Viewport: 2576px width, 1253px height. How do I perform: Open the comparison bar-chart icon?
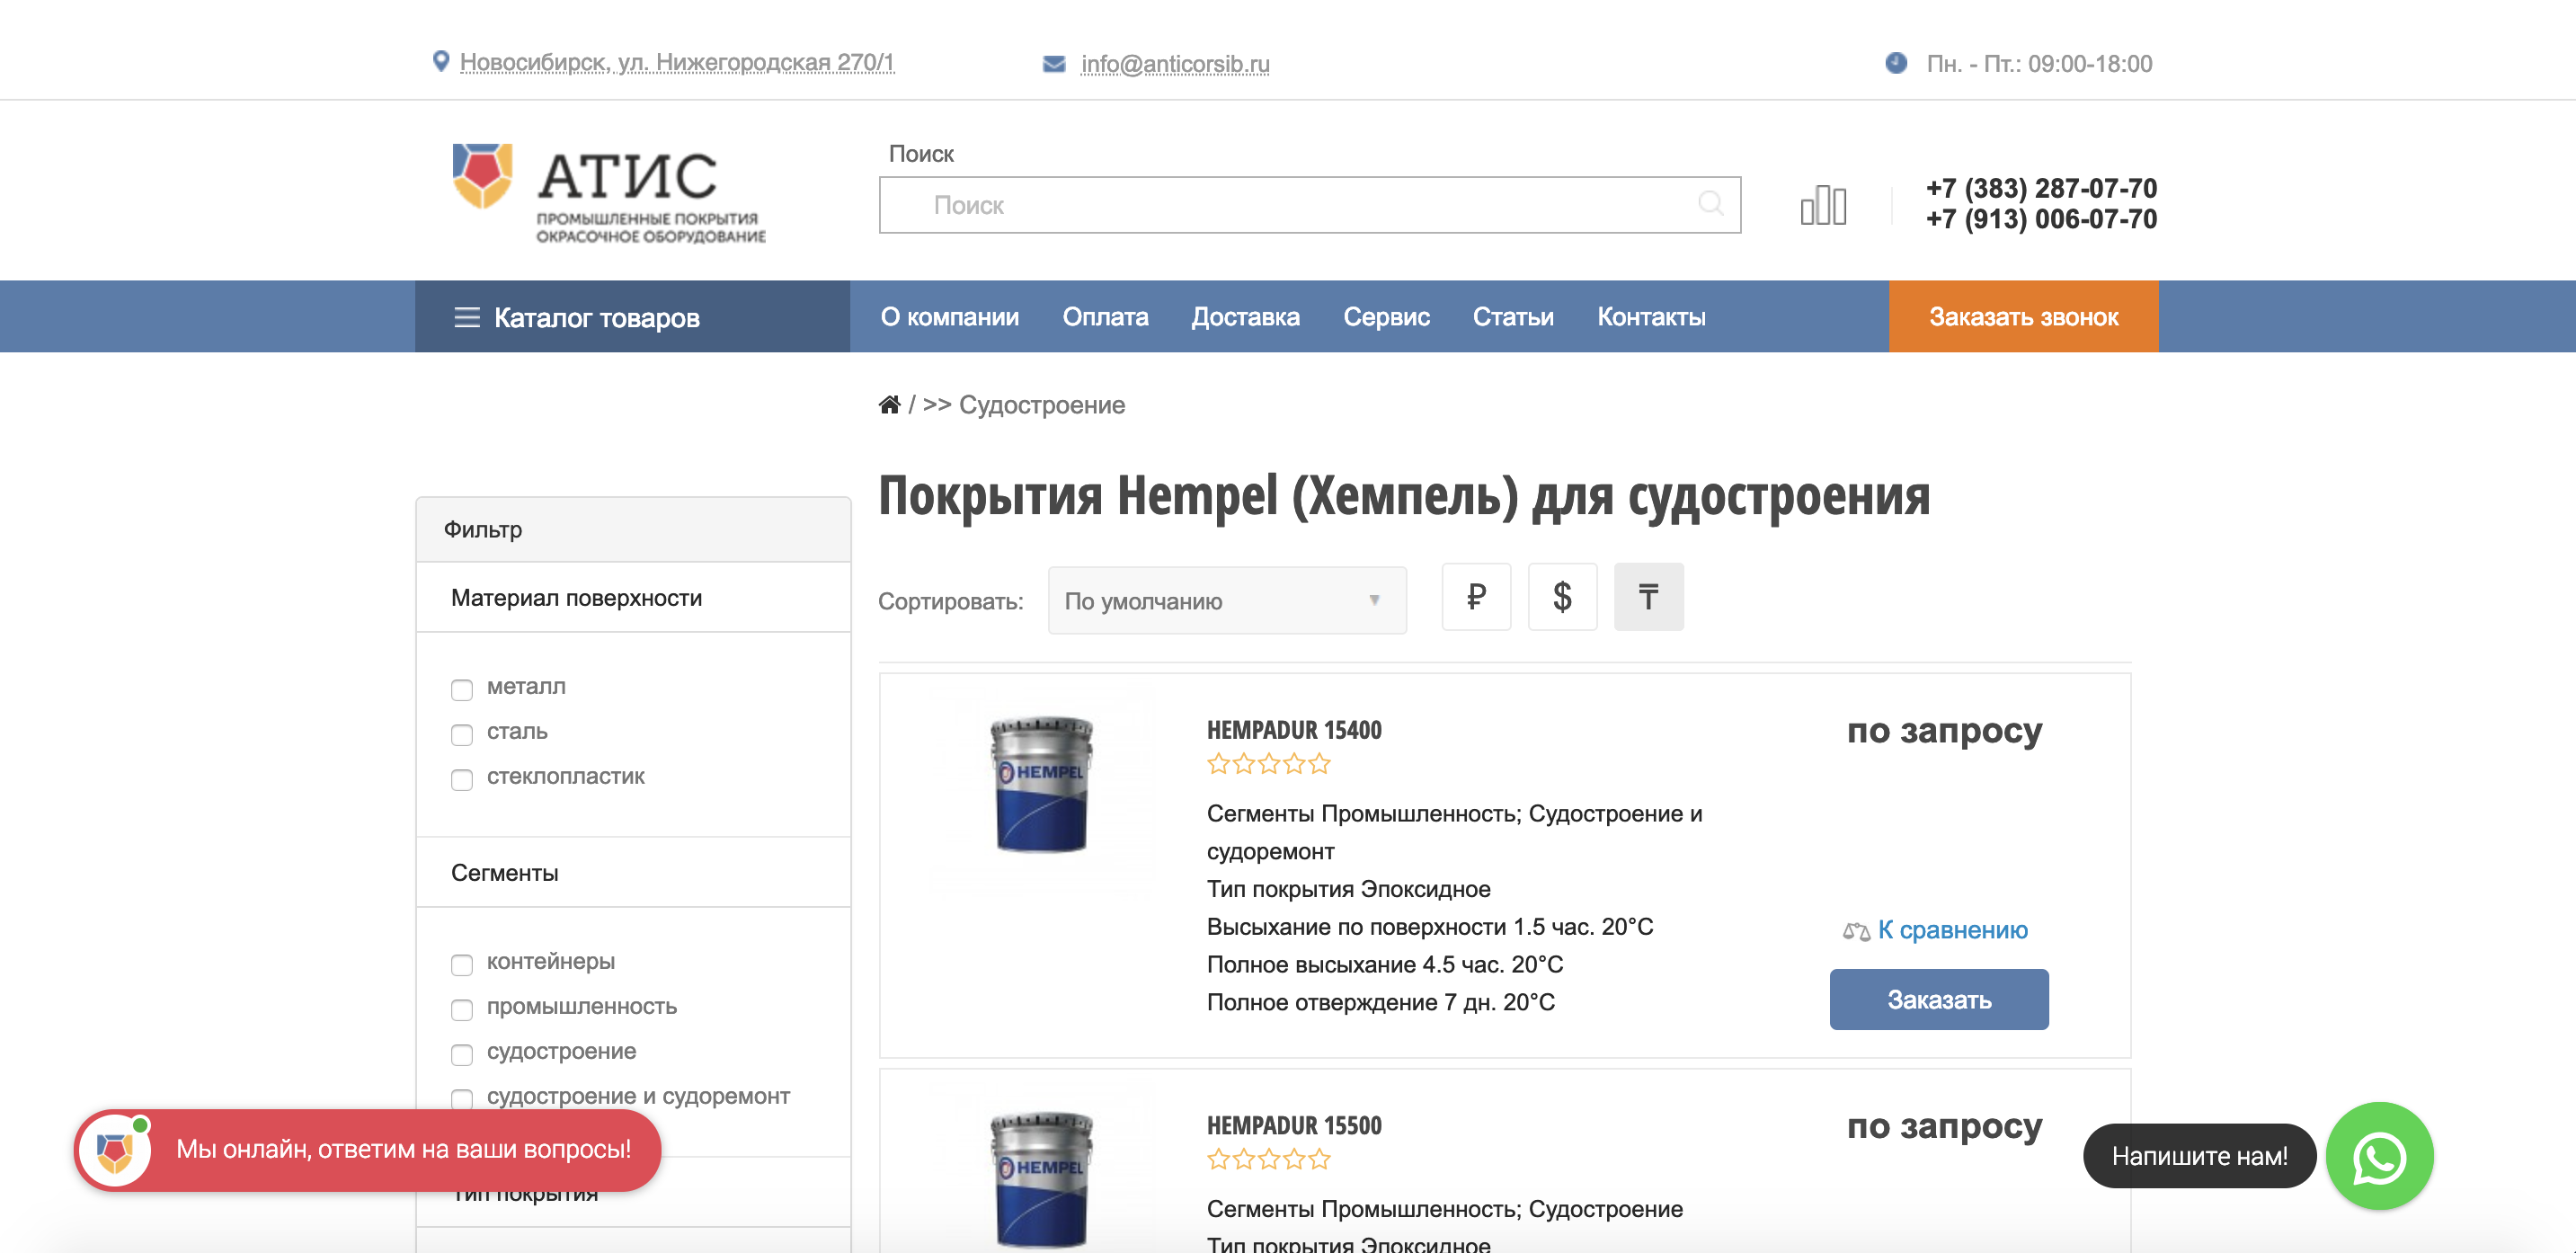pos(1822,206)
